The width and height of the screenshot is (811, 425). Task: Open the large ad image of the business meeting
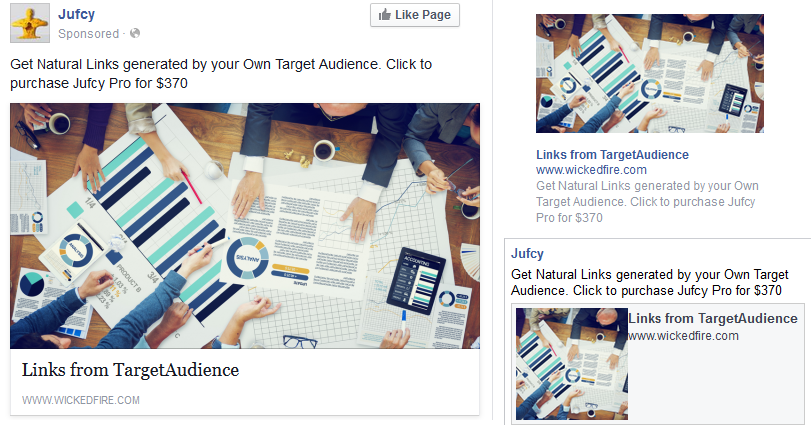click(245, 226)
